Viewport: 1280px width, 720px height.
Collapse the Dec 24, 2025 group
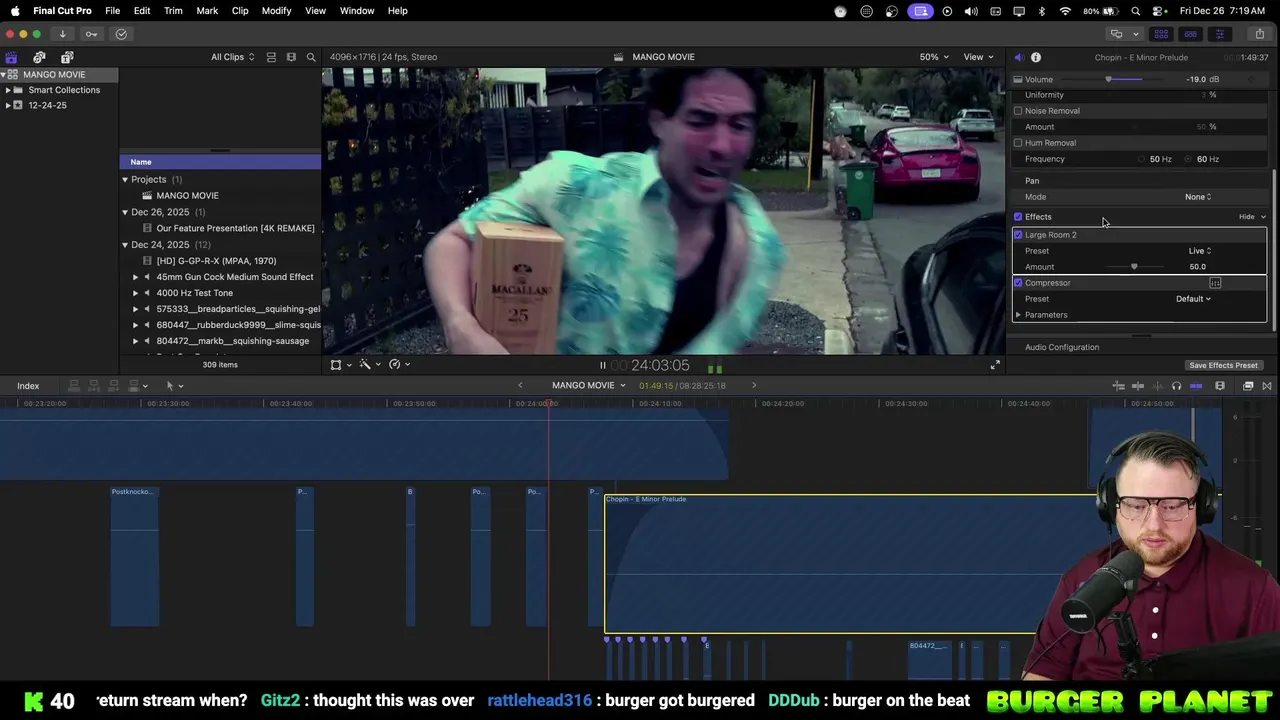tap(125, 245)
